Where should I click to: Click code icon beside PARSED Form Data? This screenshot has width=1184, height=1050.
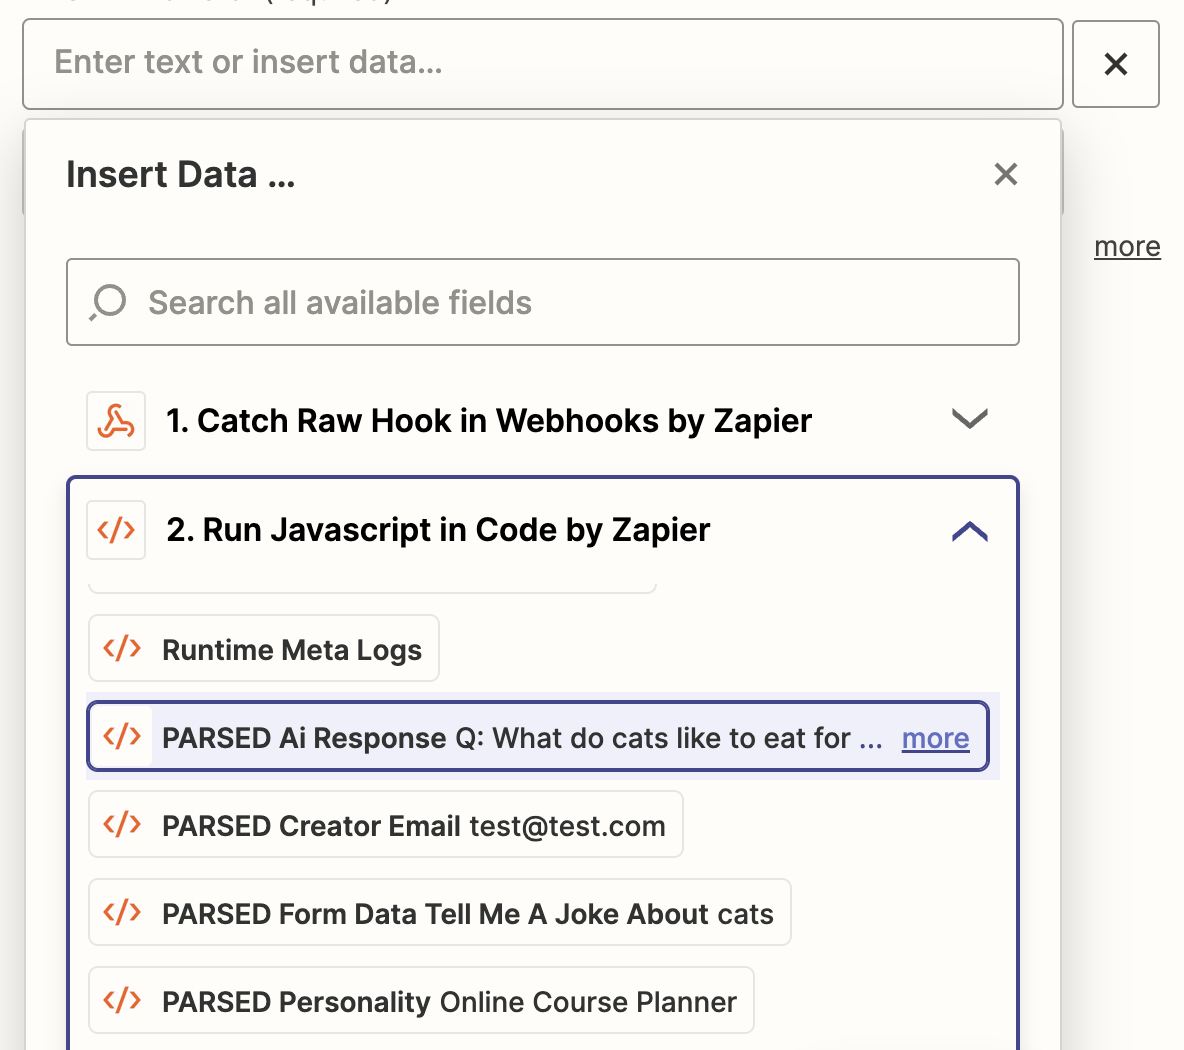pyautogui.click(x=122, y=913)
